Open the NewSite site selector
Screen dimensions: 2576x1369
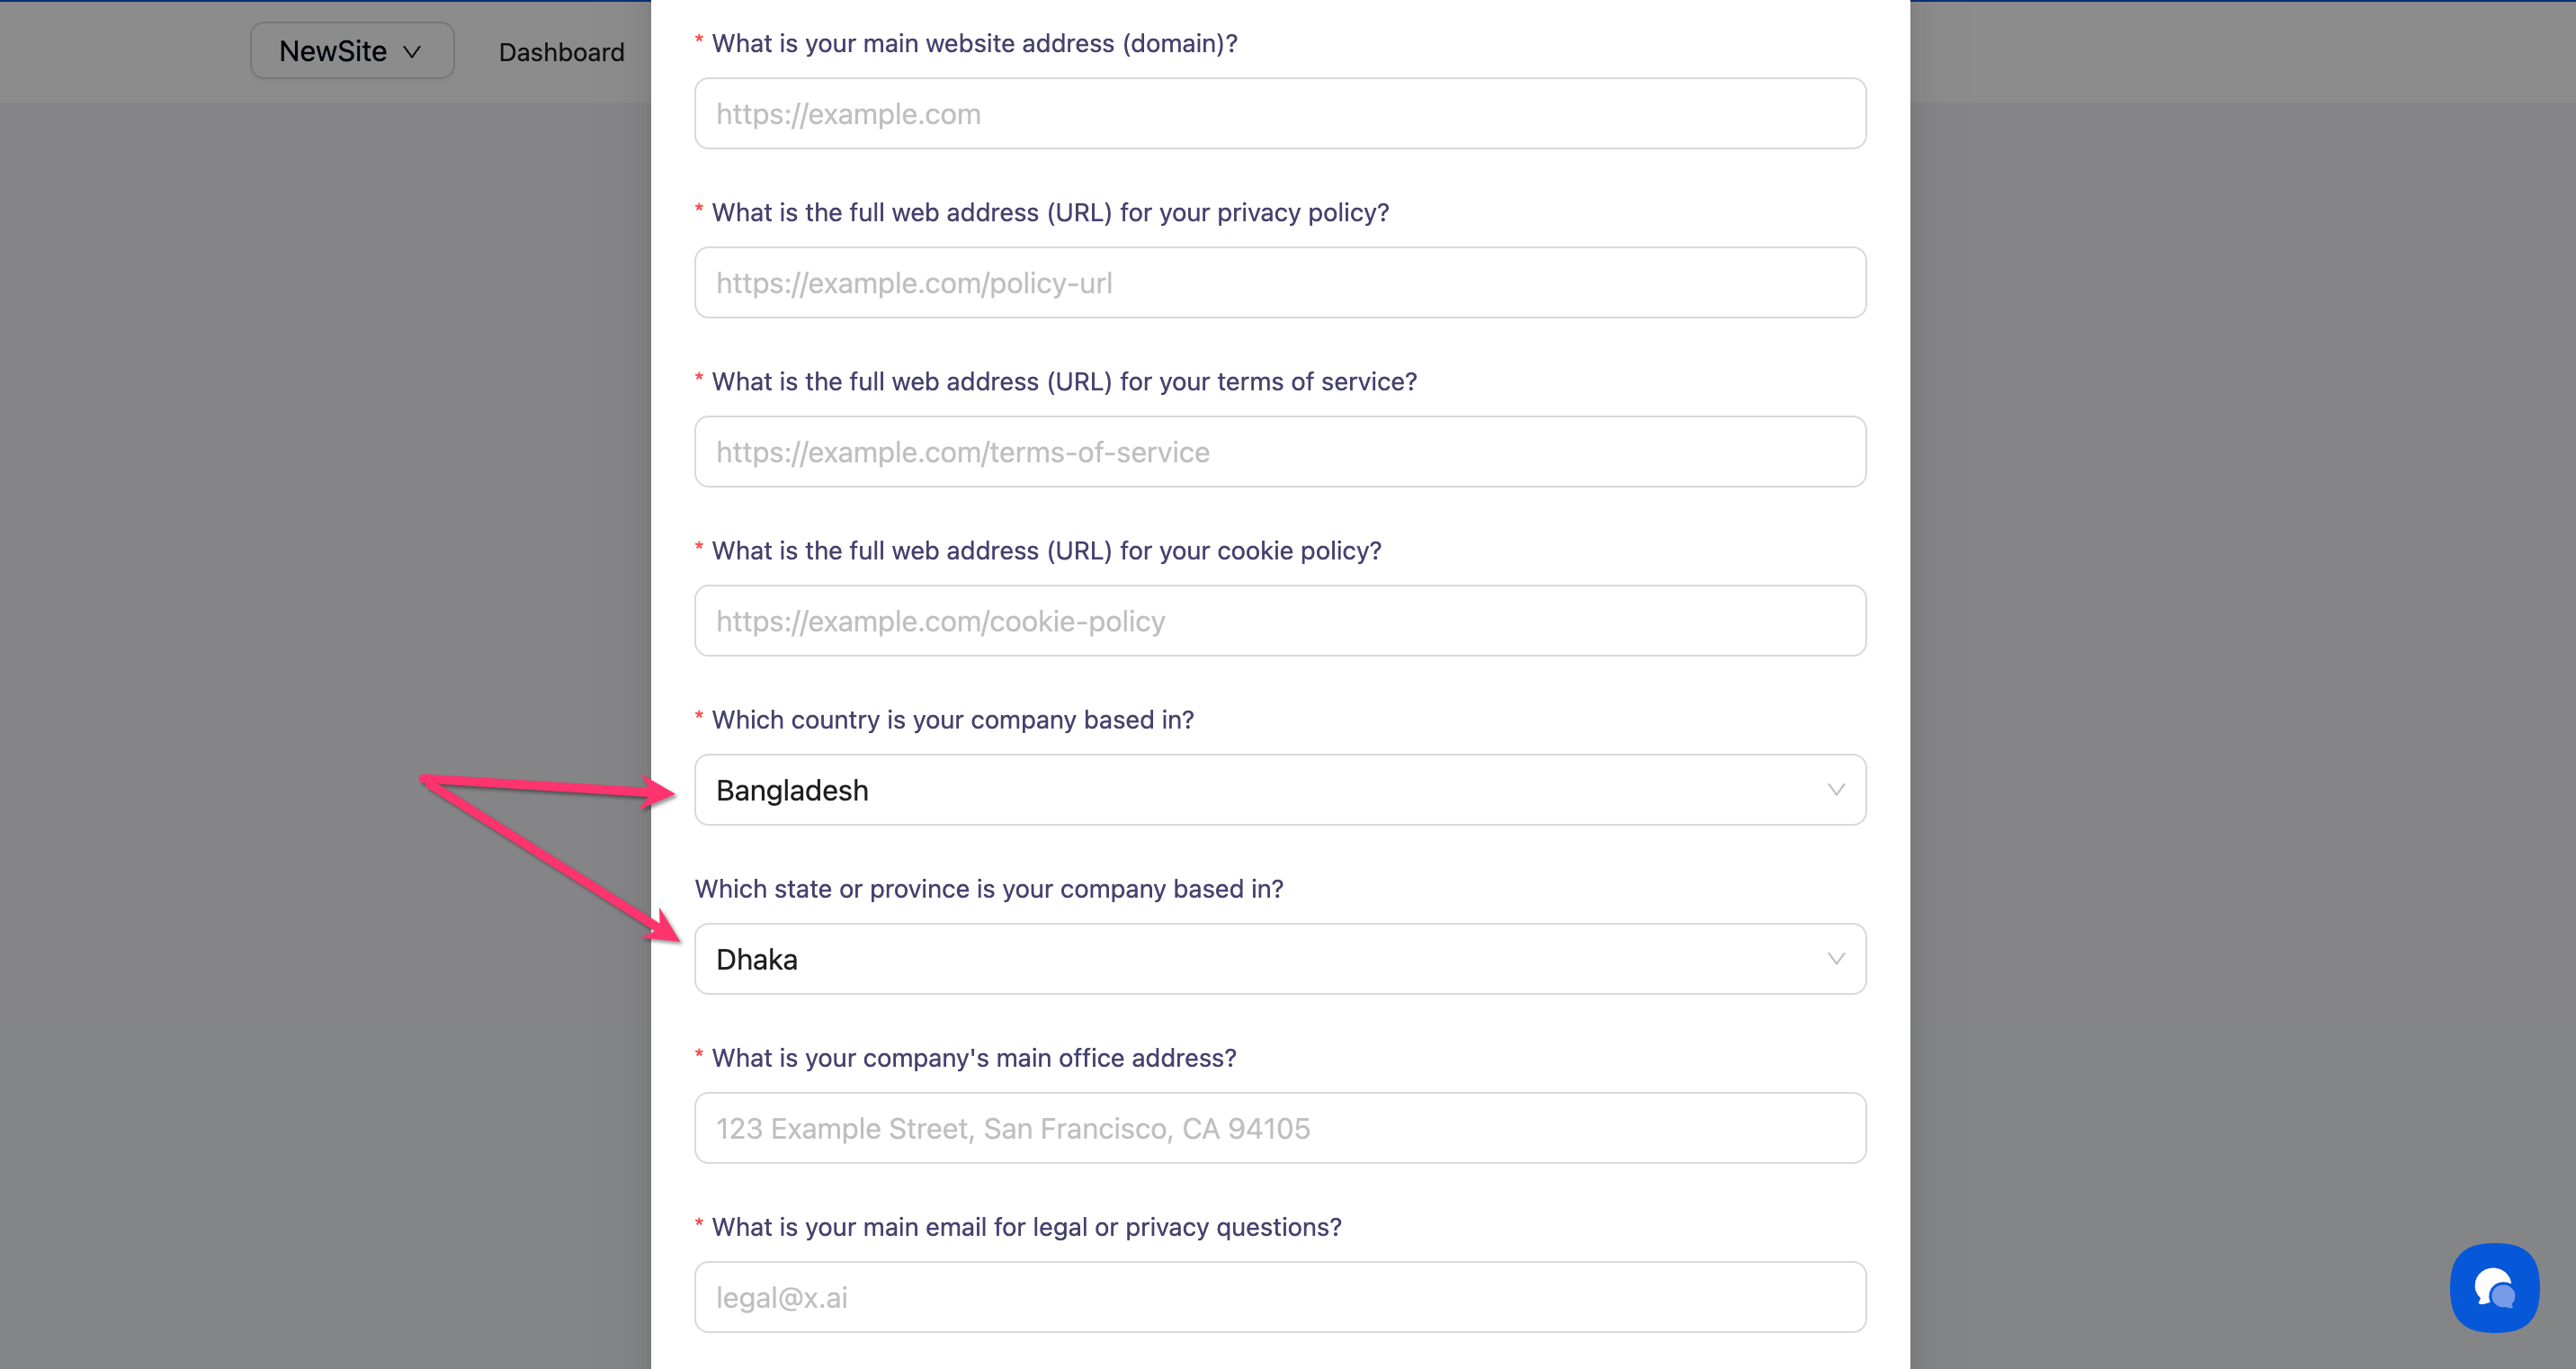point(351,51)
